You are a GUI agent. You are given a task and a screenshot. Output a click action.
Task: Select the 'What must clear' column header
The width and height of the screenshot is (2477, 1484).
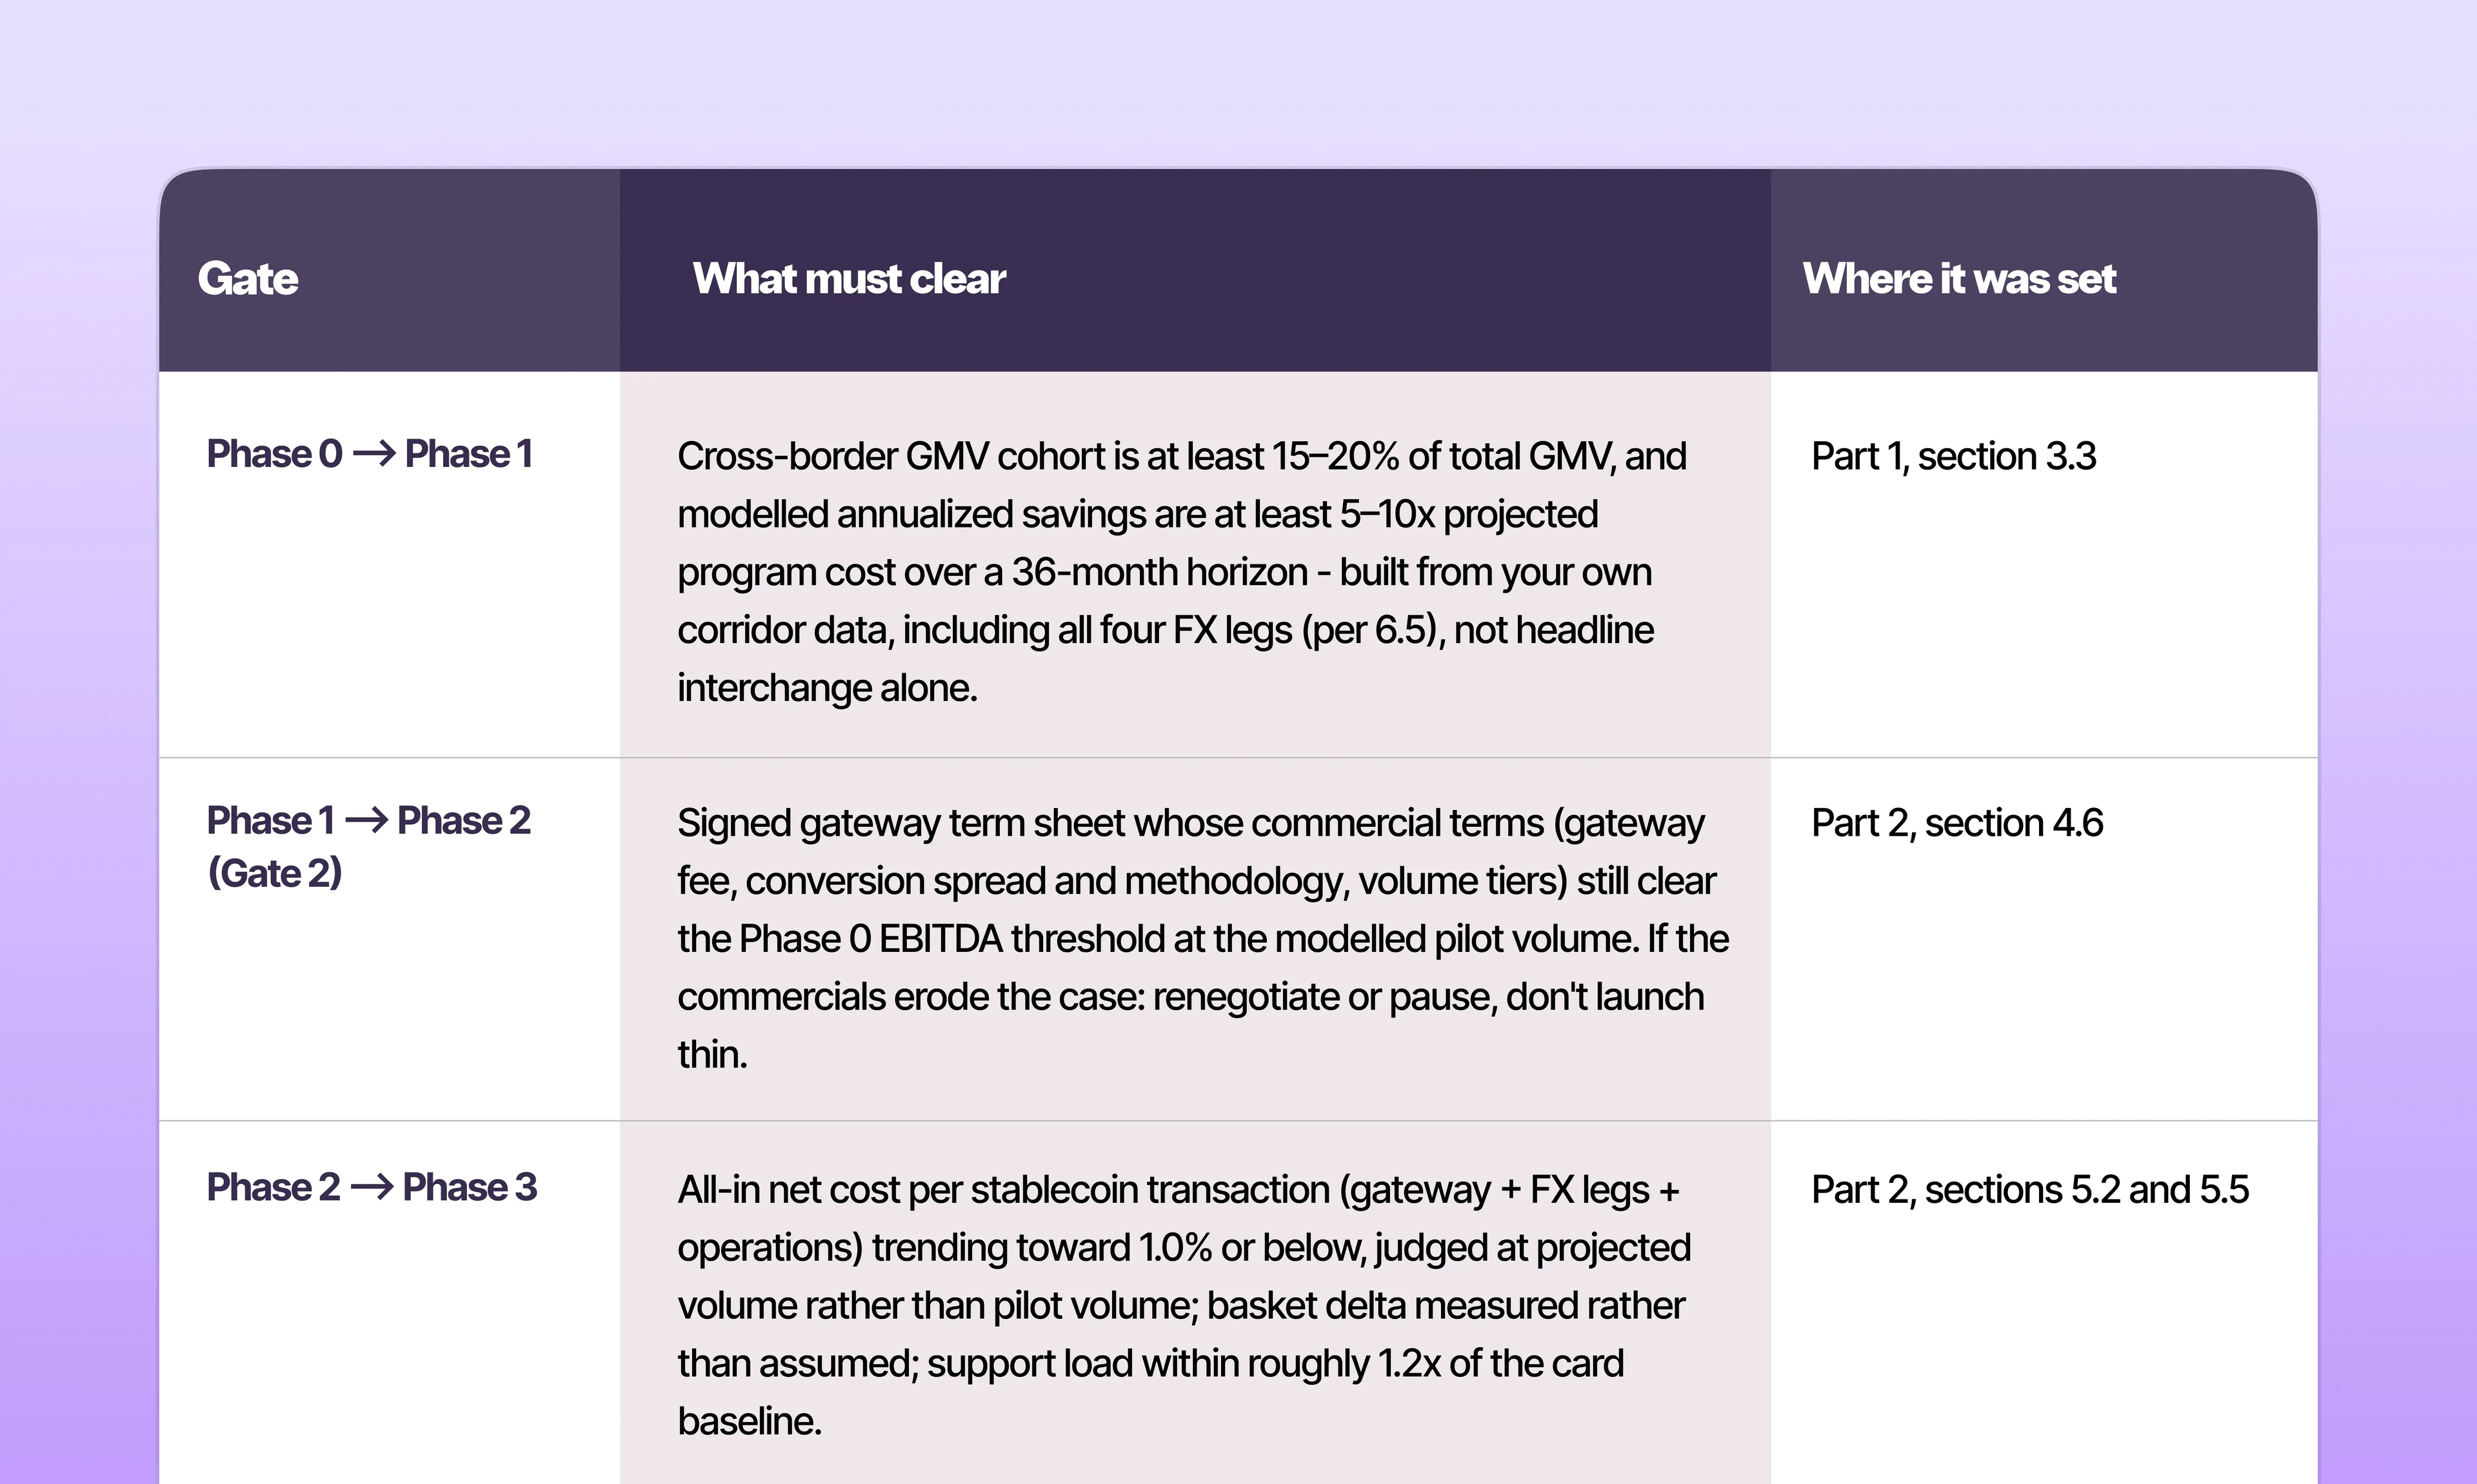point(849,279)
